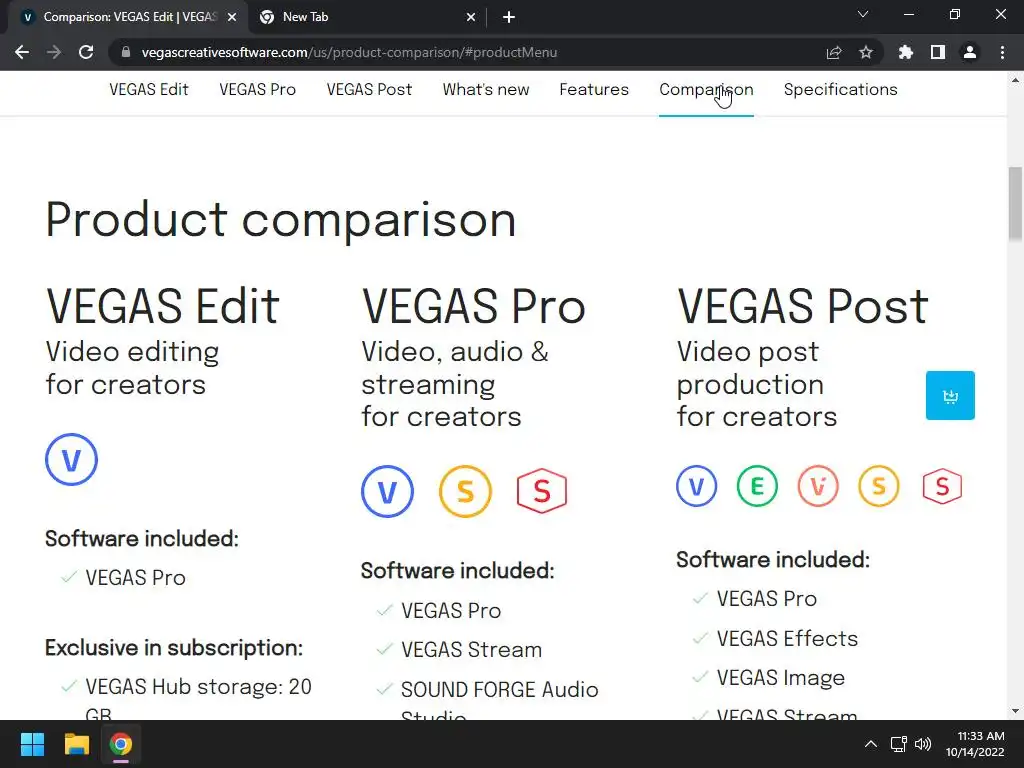This screenshot has width=1024, height=768.
Task: Click 'VEGAS Pro' under VEGAS Edit software included
Action: [135, 577]
